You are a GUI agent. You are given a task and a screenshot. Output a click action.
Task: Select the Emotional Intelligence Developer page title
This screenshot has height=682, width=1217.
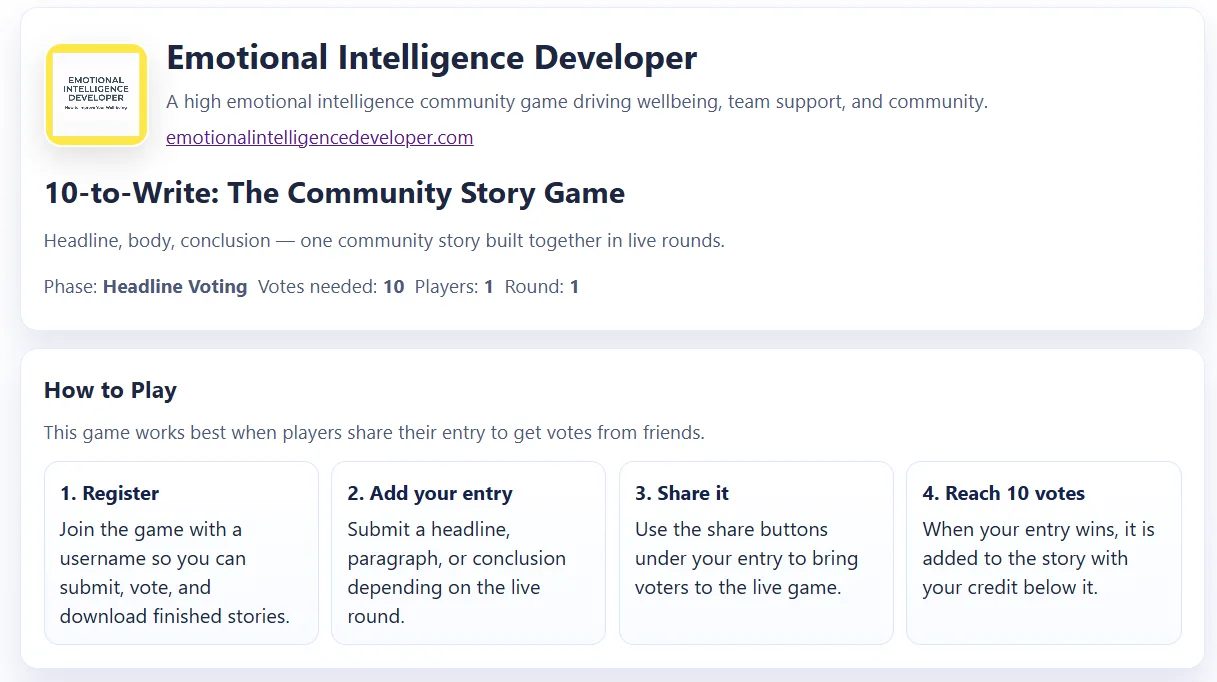431,57
